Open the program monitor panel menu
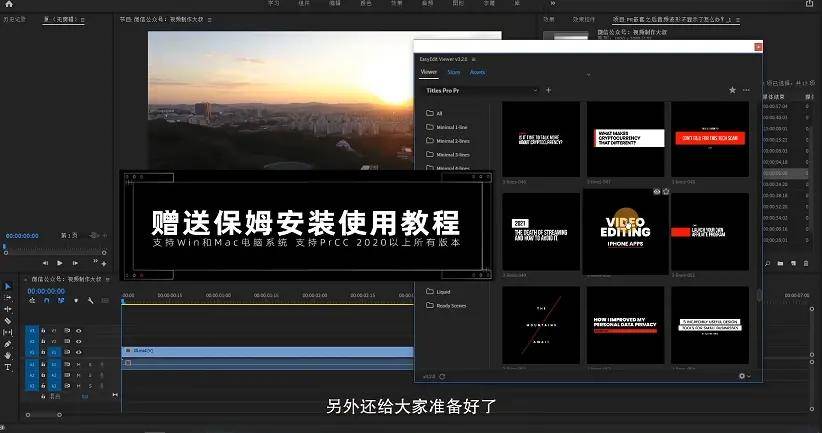Image resolution: width=822 pixels, height=433 pixels. tap(210, 19)
